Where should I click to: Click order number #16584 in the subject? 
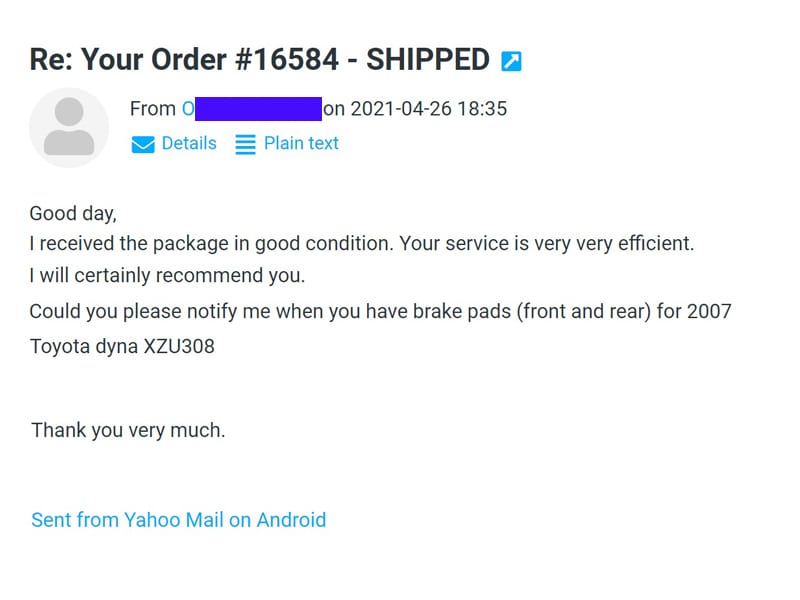click(287, 60)
